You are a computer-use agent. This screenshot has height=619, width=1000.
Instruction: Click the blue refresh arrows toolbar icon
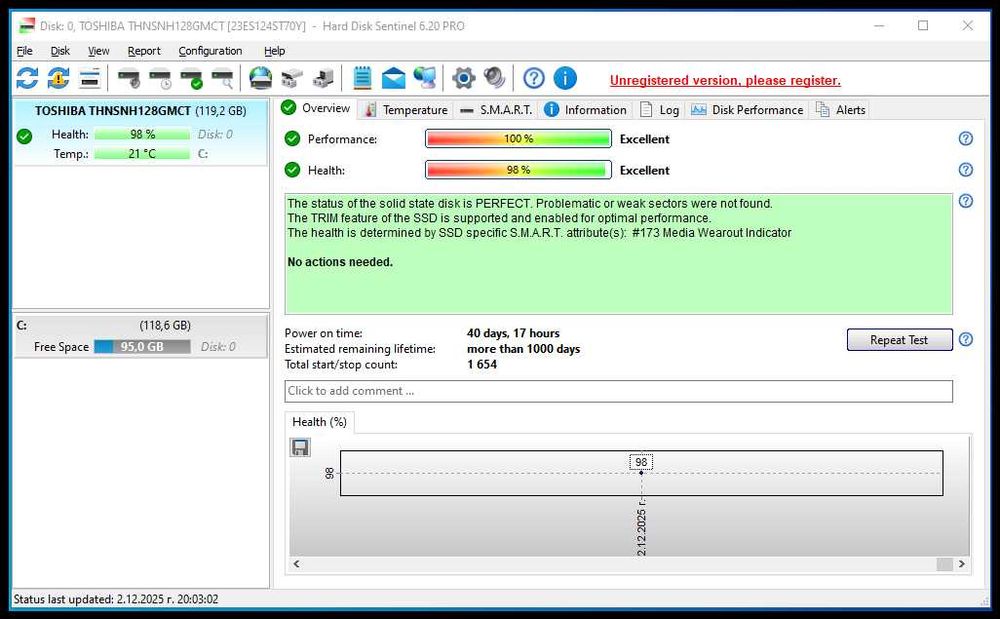[27, 79]
